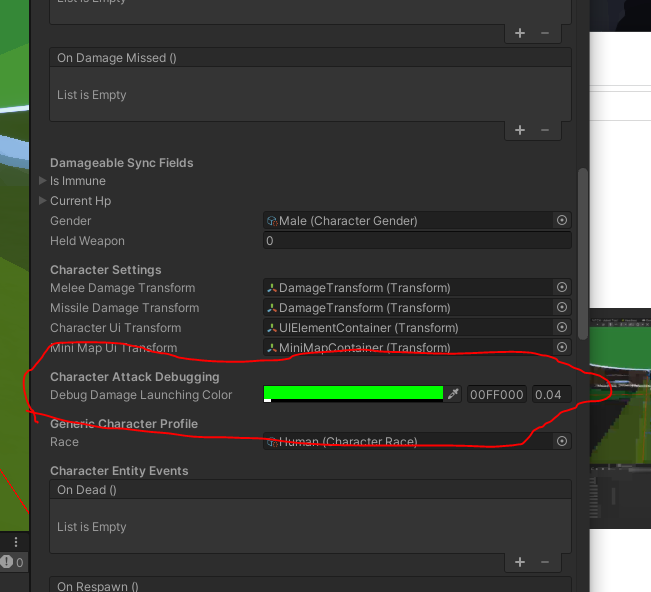Screen dimensions: 651x592
Task: Add listener to On Dead event
Action: (520, 563)
